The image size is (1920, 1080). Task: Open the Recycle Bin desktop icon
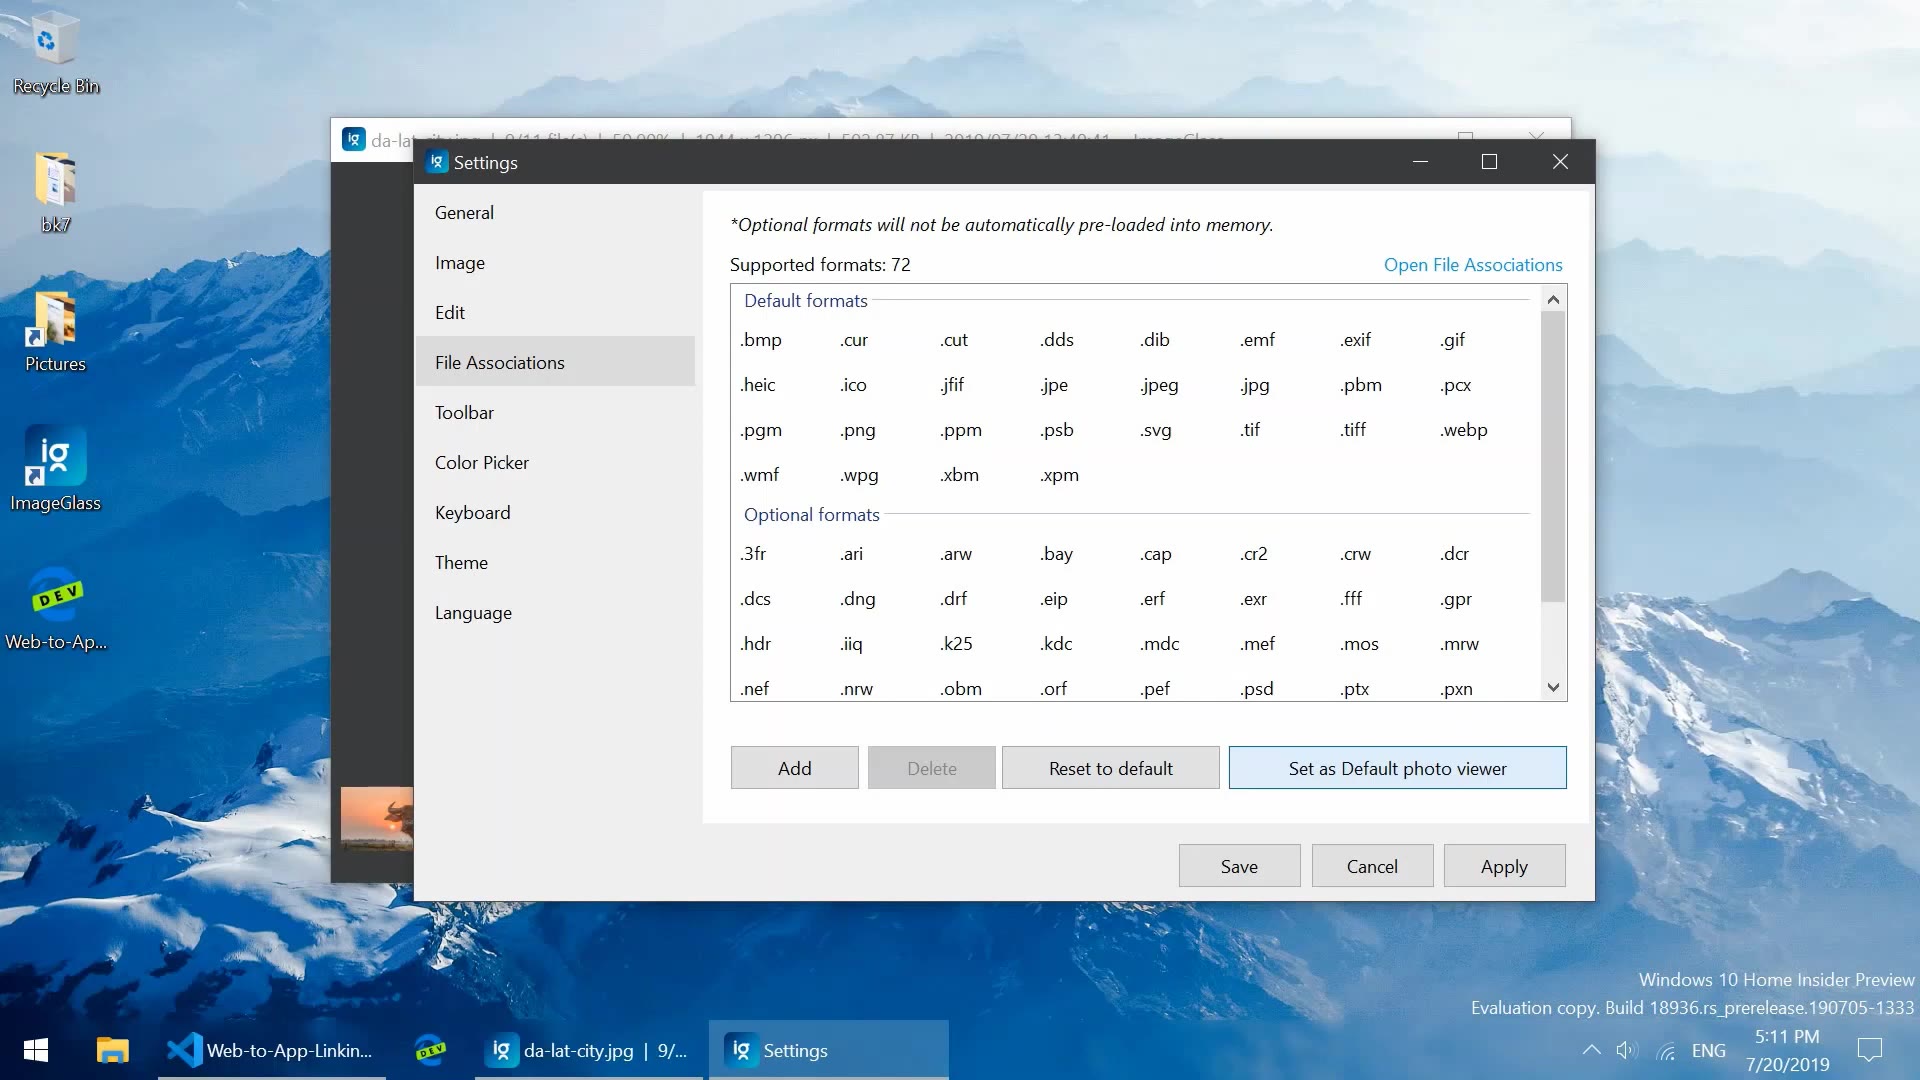(55, 55)
